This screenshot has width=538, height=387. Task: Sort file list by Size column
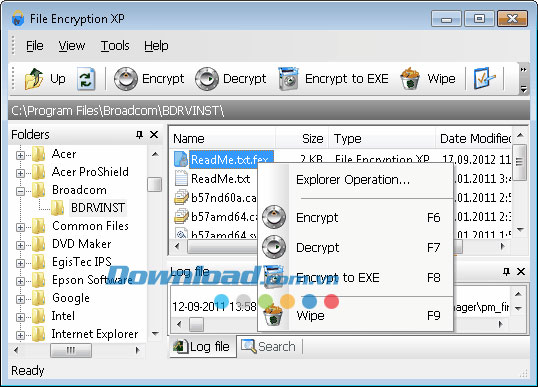coord(302,139)
